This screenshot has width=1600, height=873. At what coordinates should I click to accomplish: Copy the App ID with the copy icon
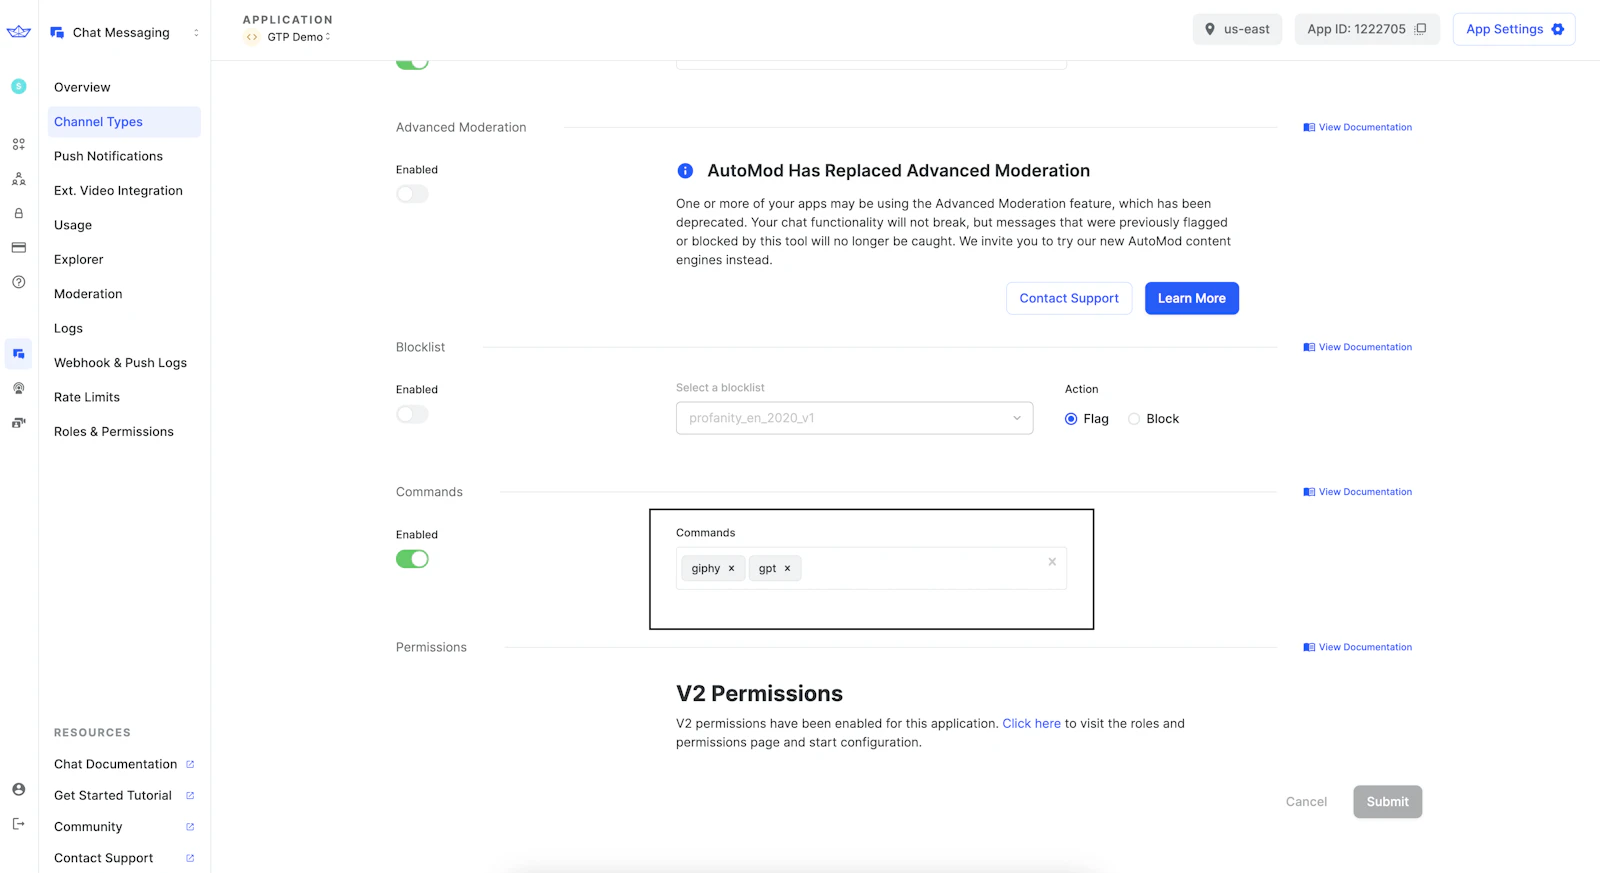pyautogui.click(x=1420, y=29)
